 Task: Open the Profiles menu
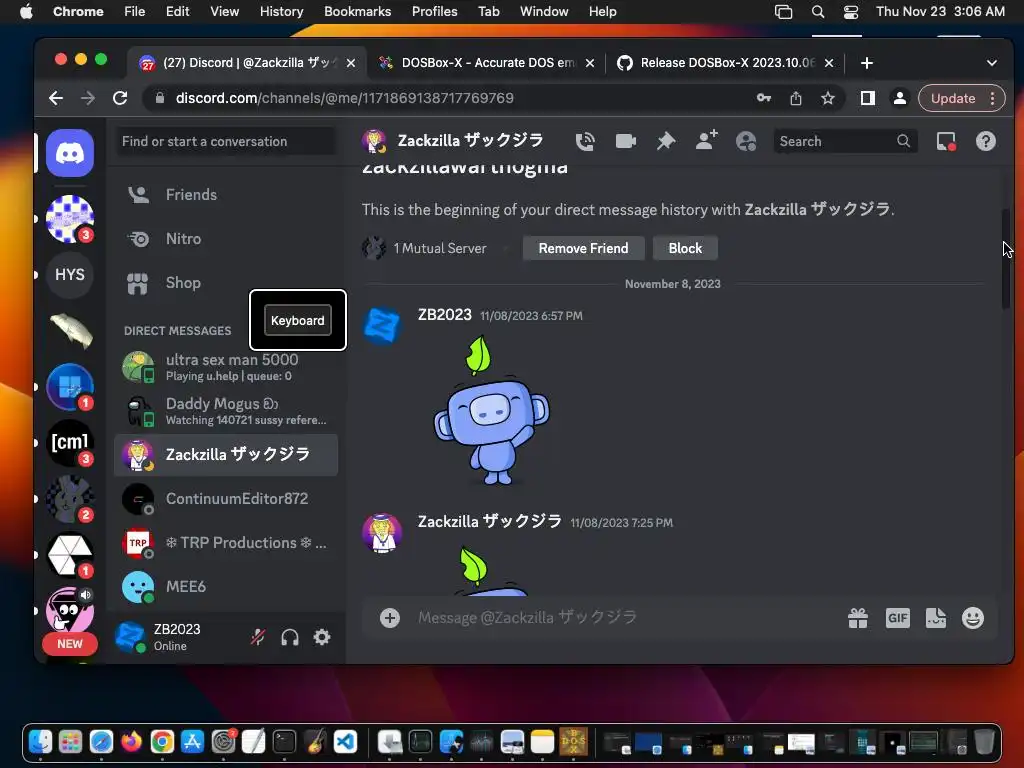[434, 11]
